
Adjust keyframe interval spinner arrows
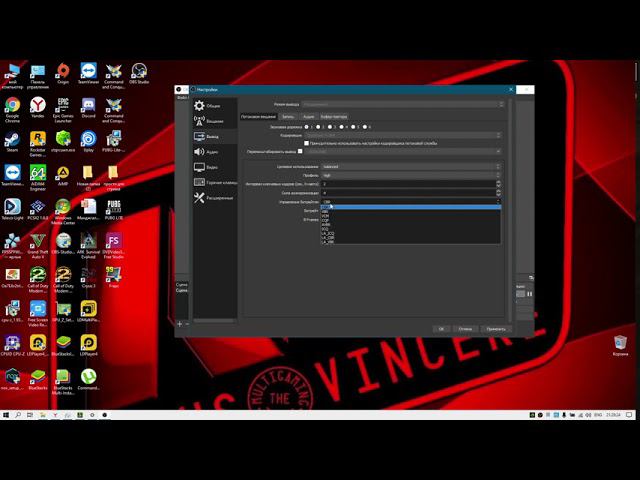coord(498,184)
